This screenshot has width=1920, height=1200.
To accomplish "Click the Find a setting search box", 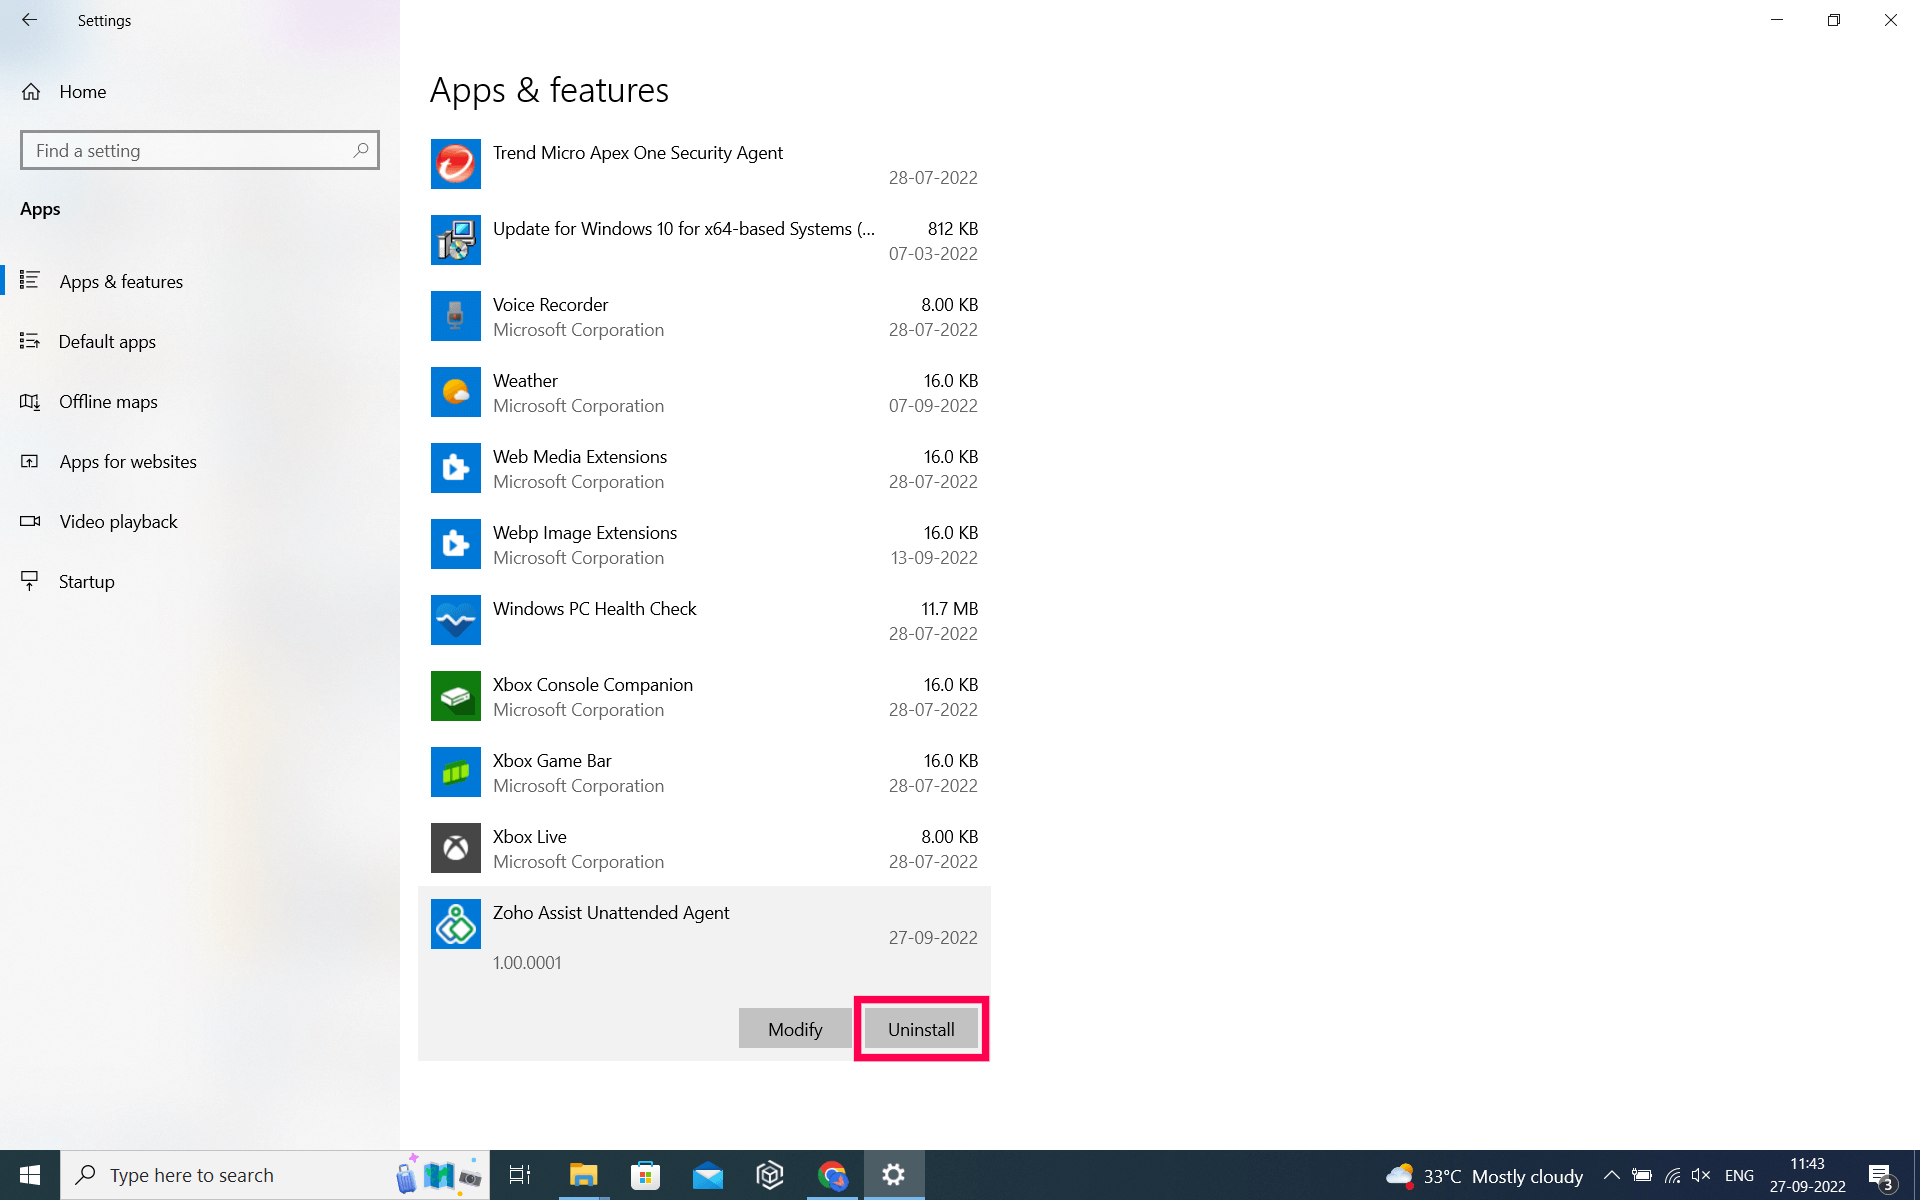I will (199, 150).
